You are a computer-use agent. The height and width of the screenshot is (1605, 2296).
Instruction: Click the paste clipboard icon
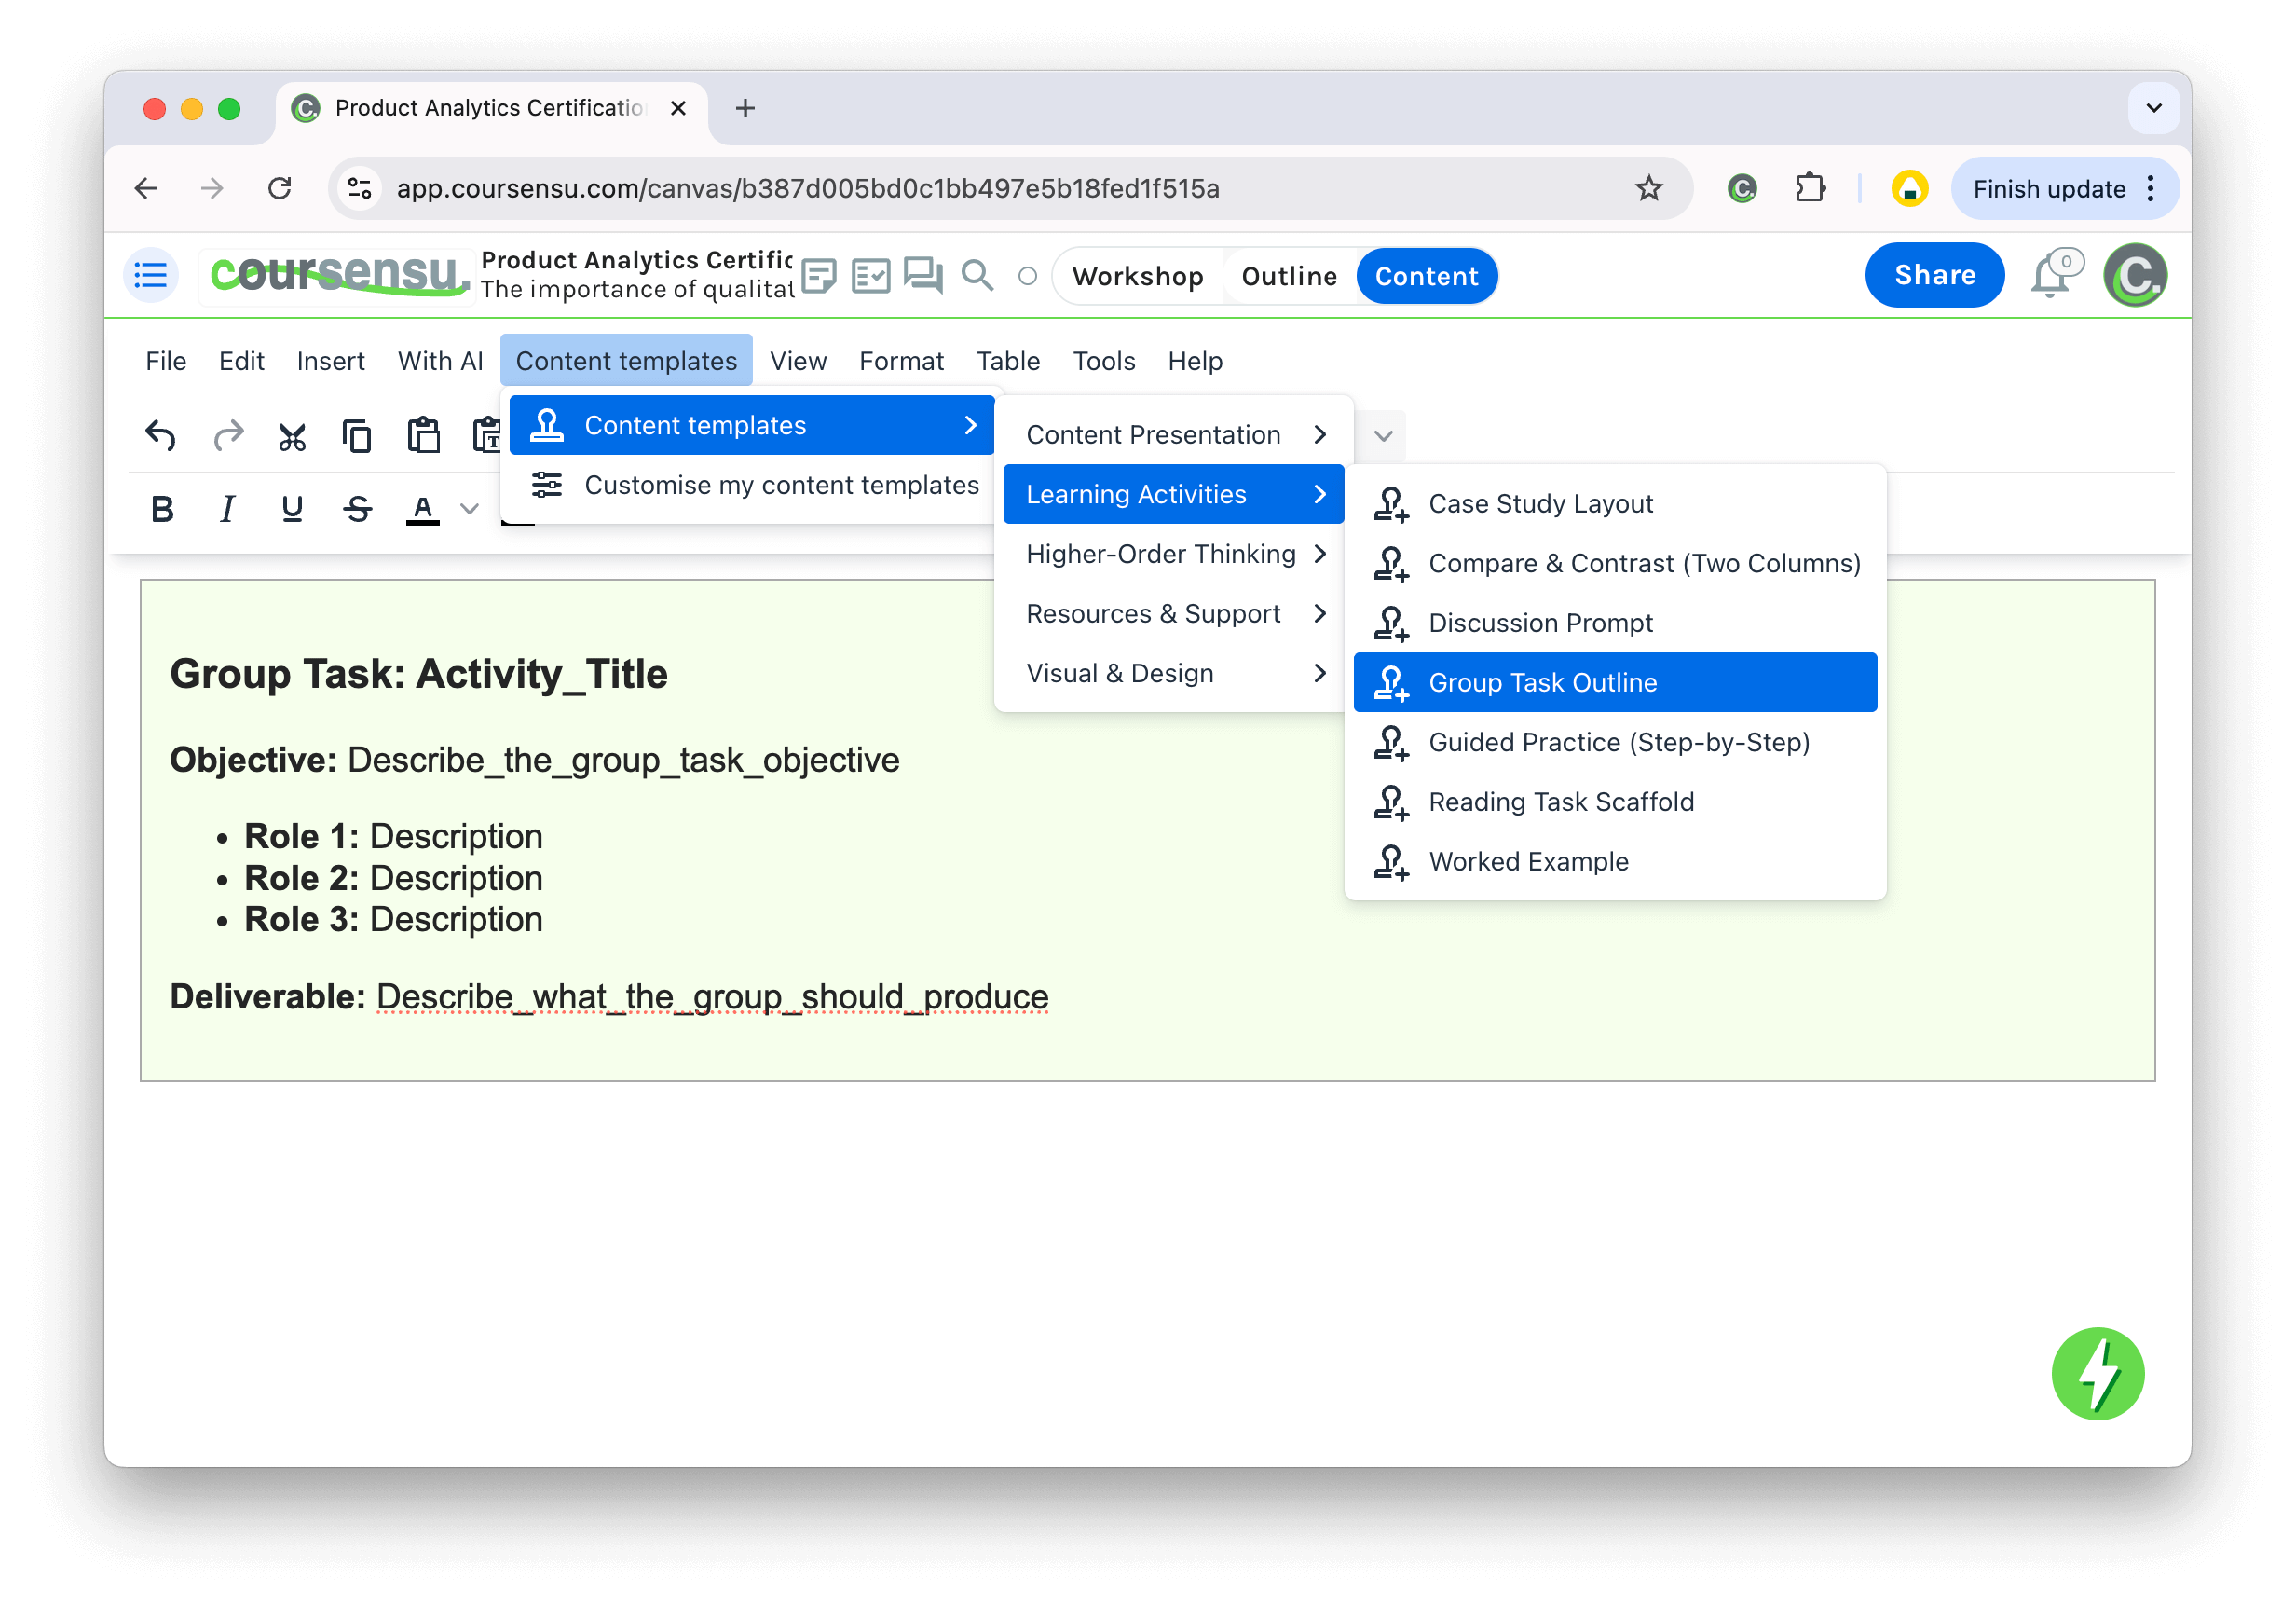423,436
